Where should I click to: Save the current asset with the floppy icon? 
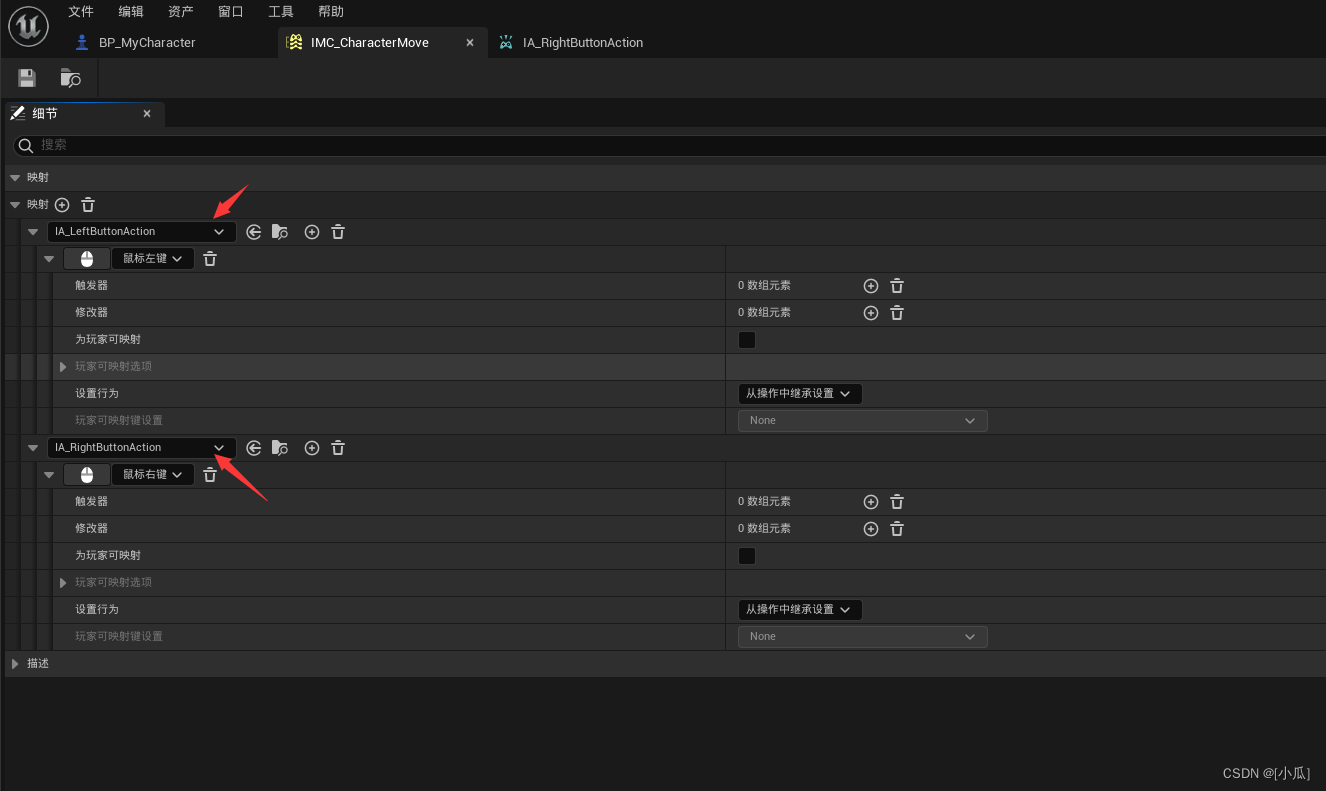click(27, 78)
